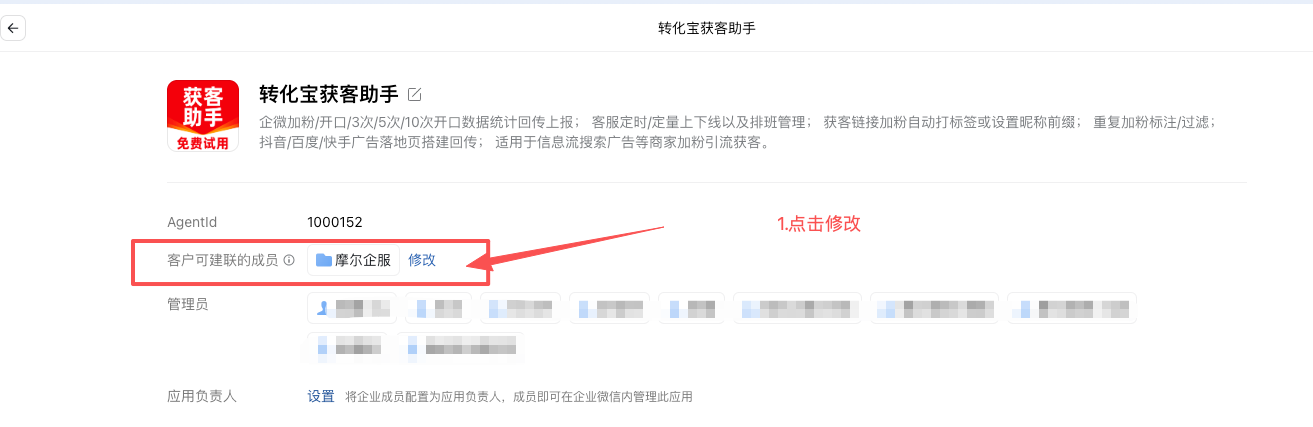Click the 免费试用 banner on the logo
This screenshot has width=1313, height=427.
point(203,143)
